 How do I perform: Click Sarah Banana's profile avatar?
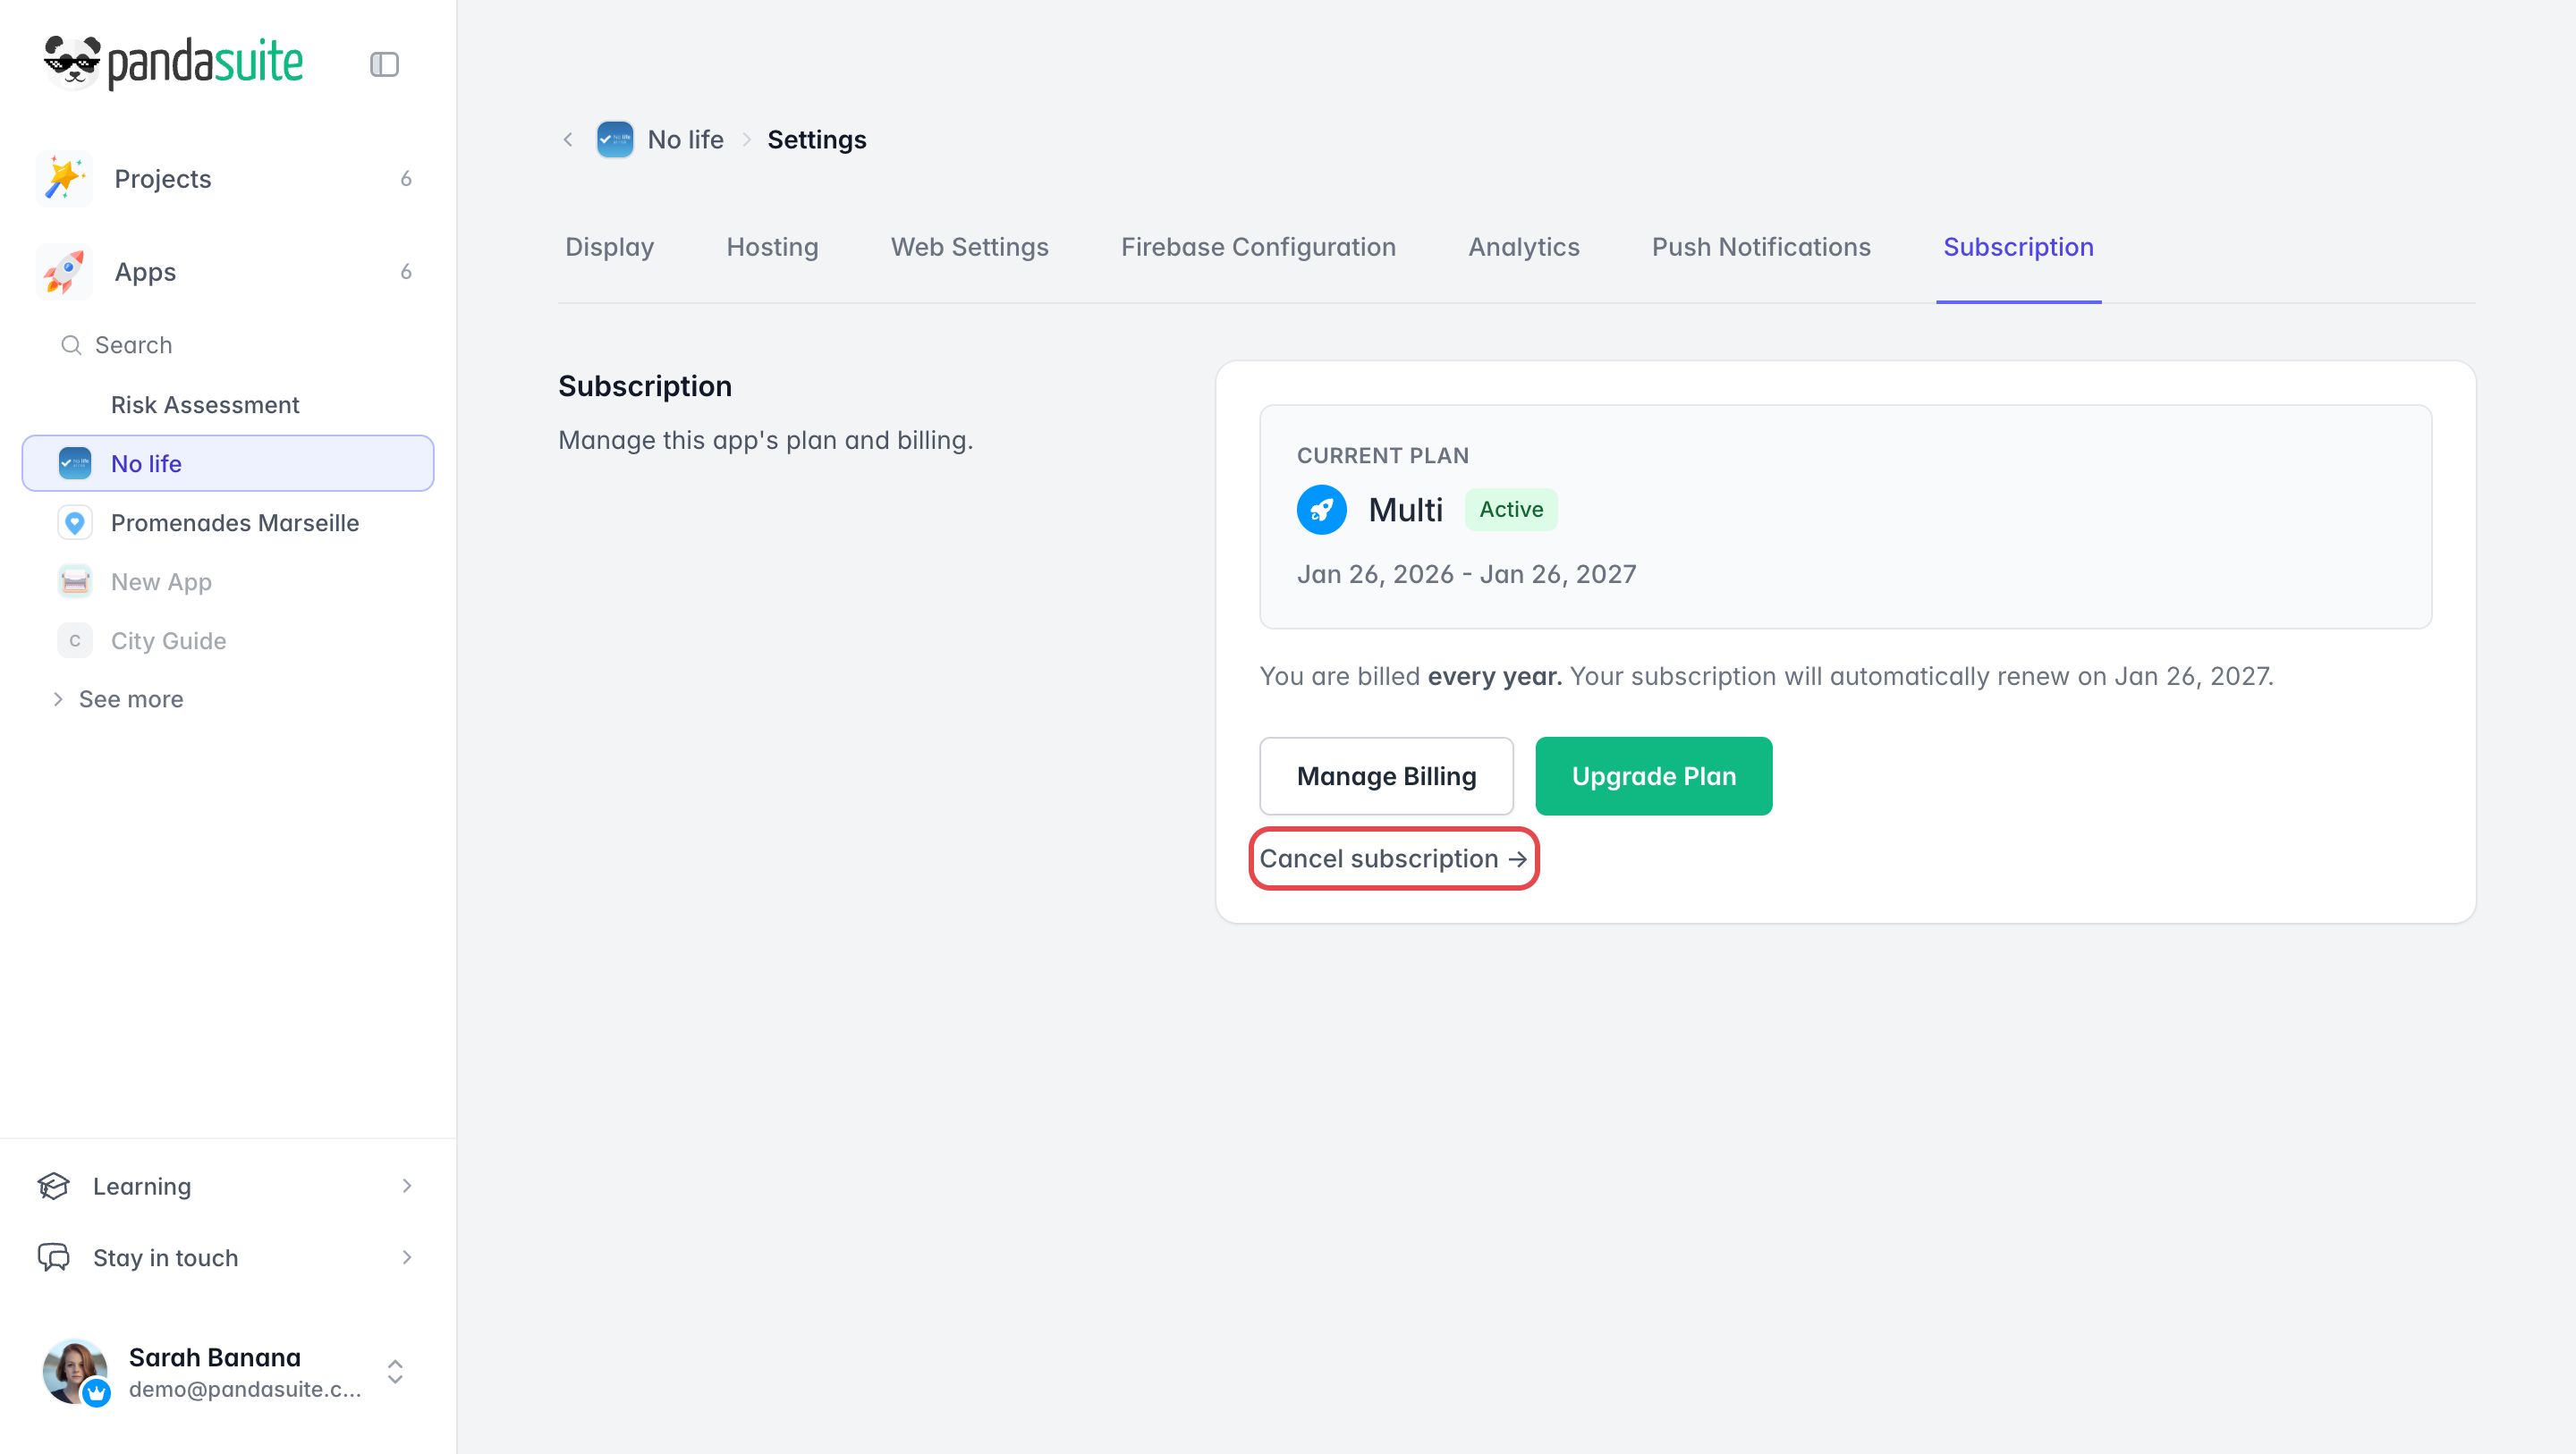point(75,1371)
